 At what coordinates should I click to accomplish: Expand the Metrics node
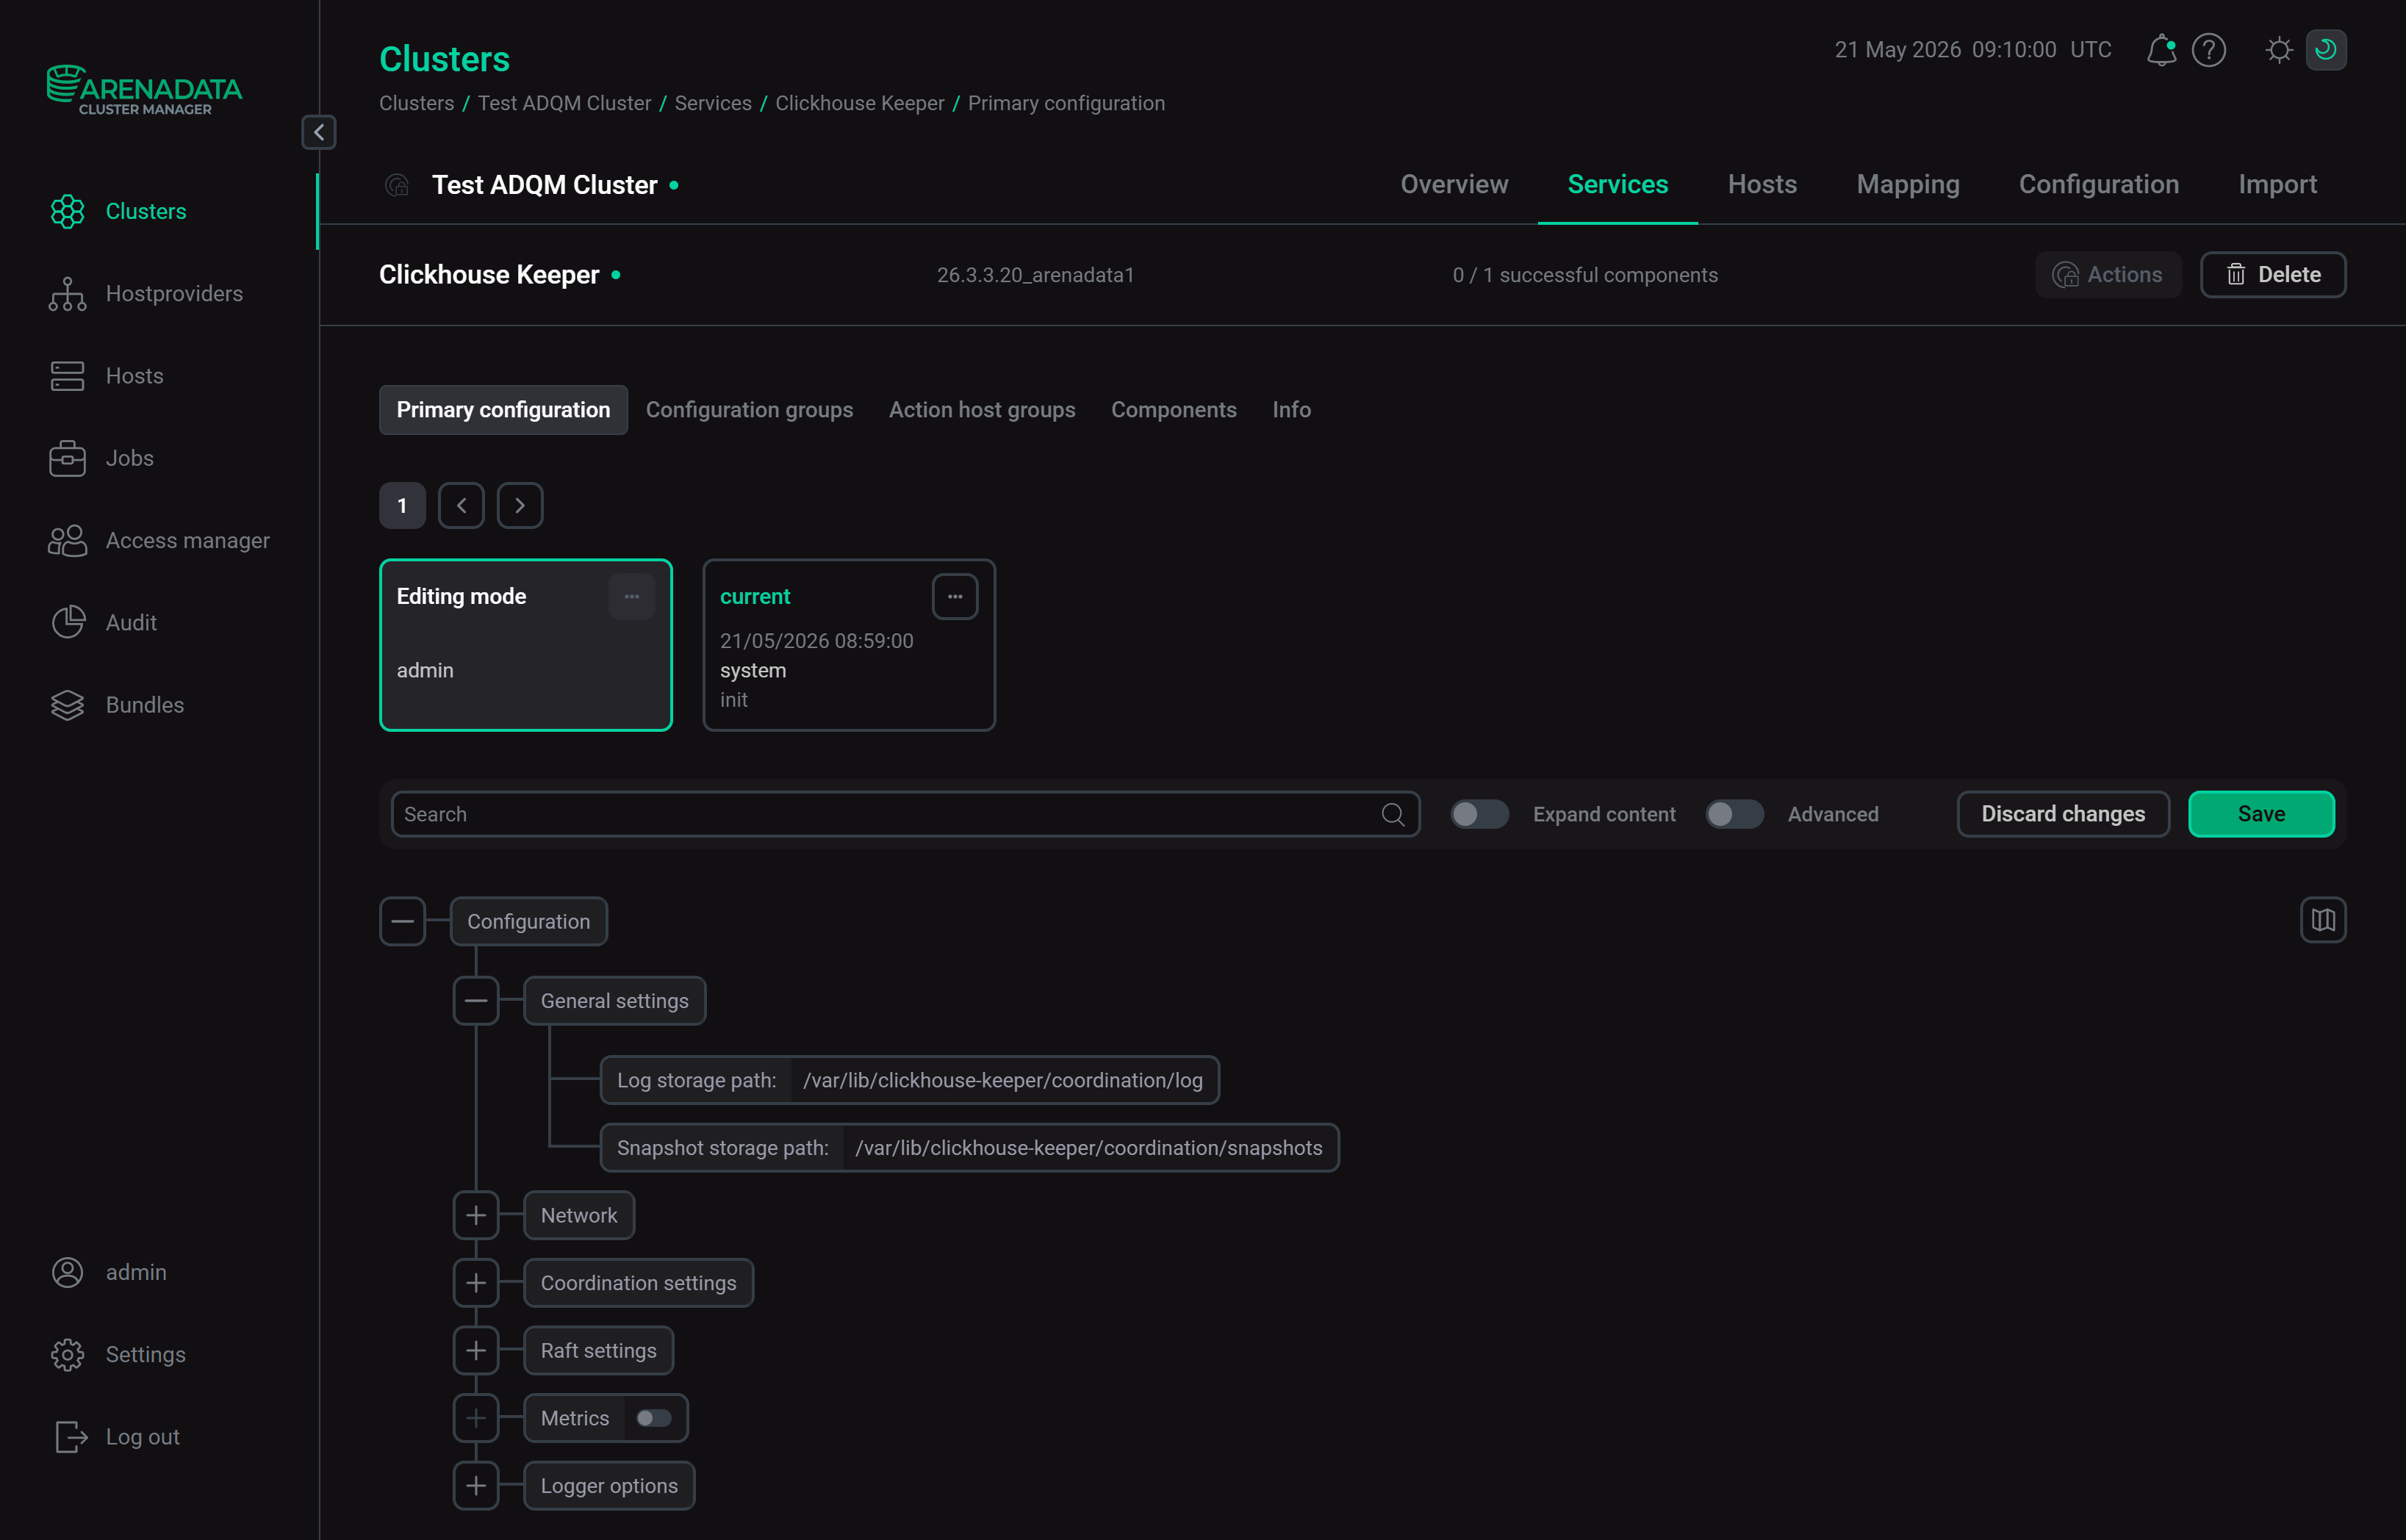click(476, 1418)
